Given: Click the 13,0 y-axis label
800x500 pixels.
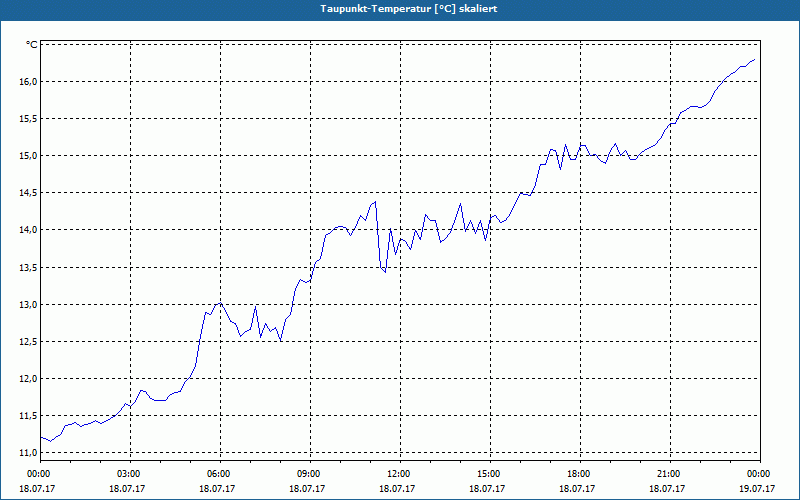Looking at the screenshot, I should point(28,305).
